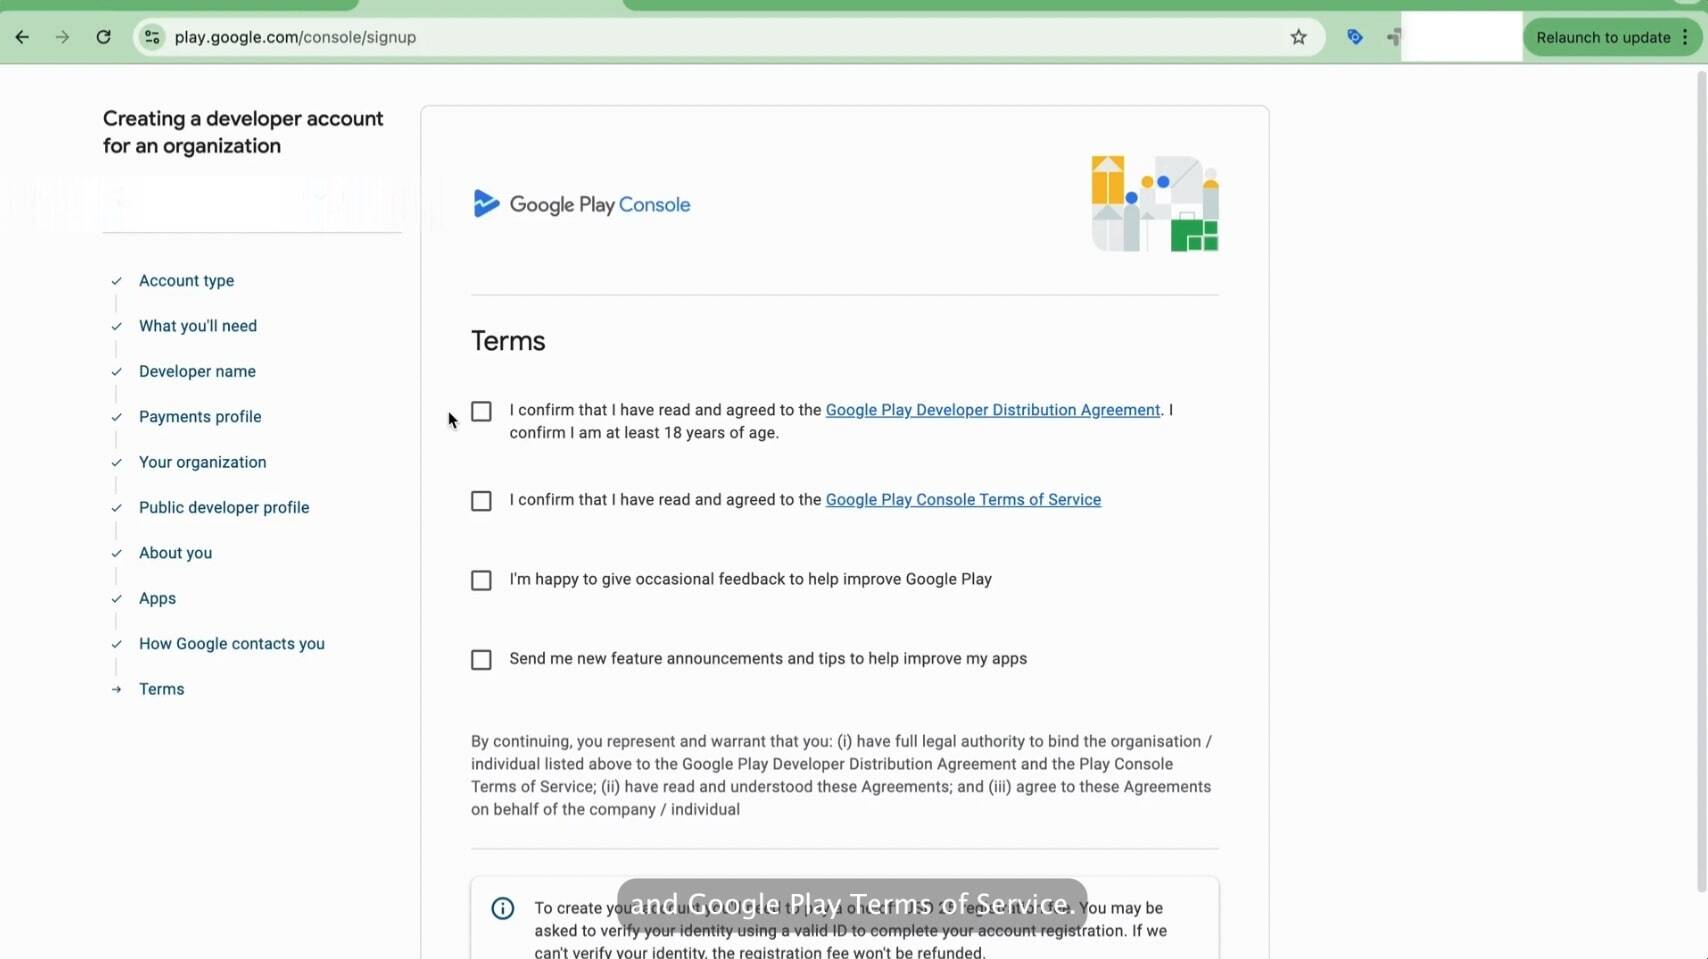Open the Google Play Developer Distribution Agreement link
This screenshot has width=1708, height=959.
(993, 410)
